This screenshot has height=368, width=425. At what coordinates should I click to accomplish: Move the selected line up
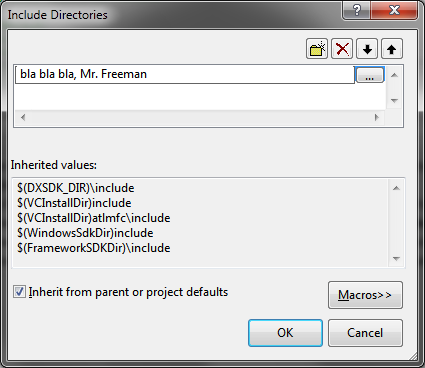[x=392, y=49]
